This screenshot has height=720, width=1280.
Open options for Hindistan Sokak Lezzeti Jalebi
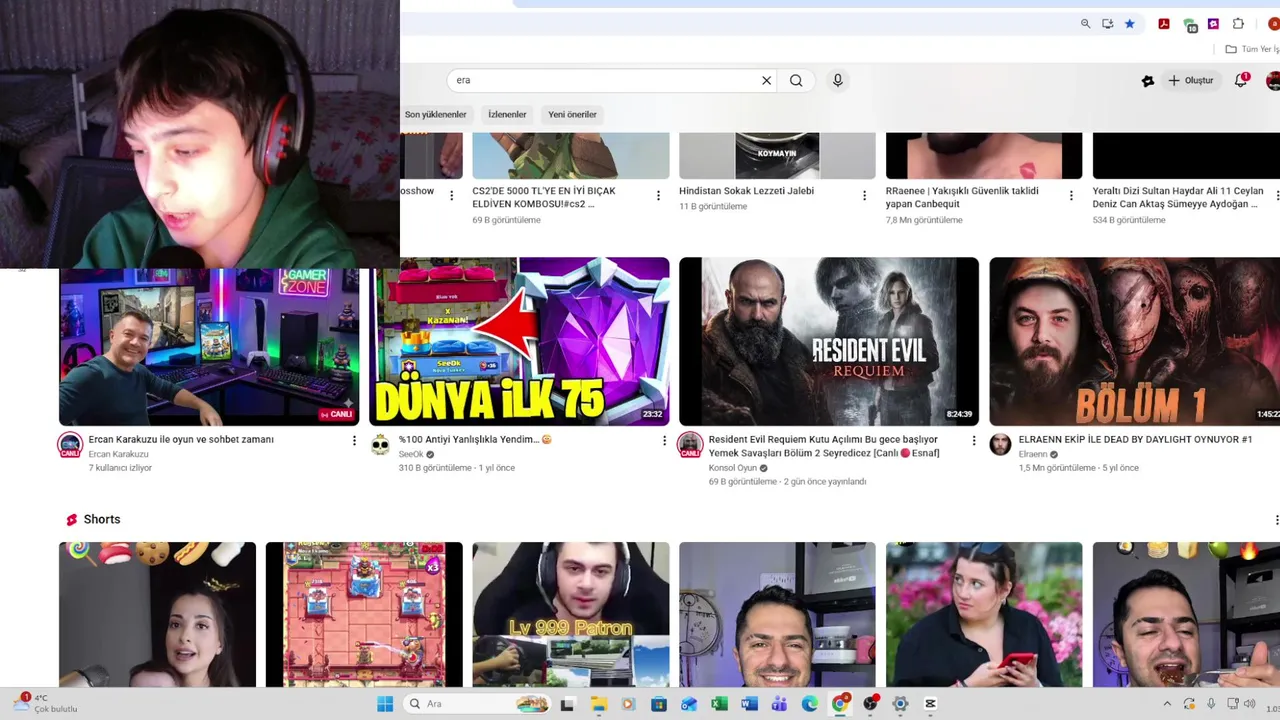pos(865,196)
